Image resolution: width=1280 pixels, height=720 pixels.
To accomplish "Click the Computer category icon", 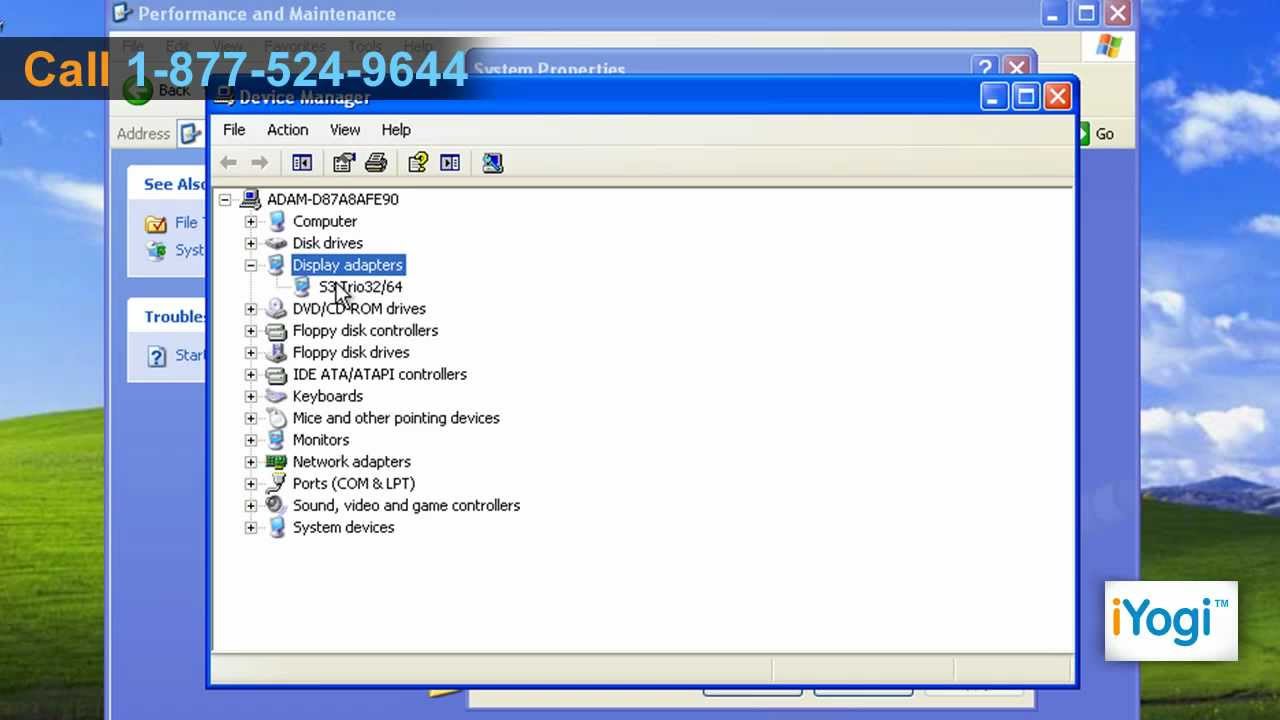I will (x=276, y=221).
